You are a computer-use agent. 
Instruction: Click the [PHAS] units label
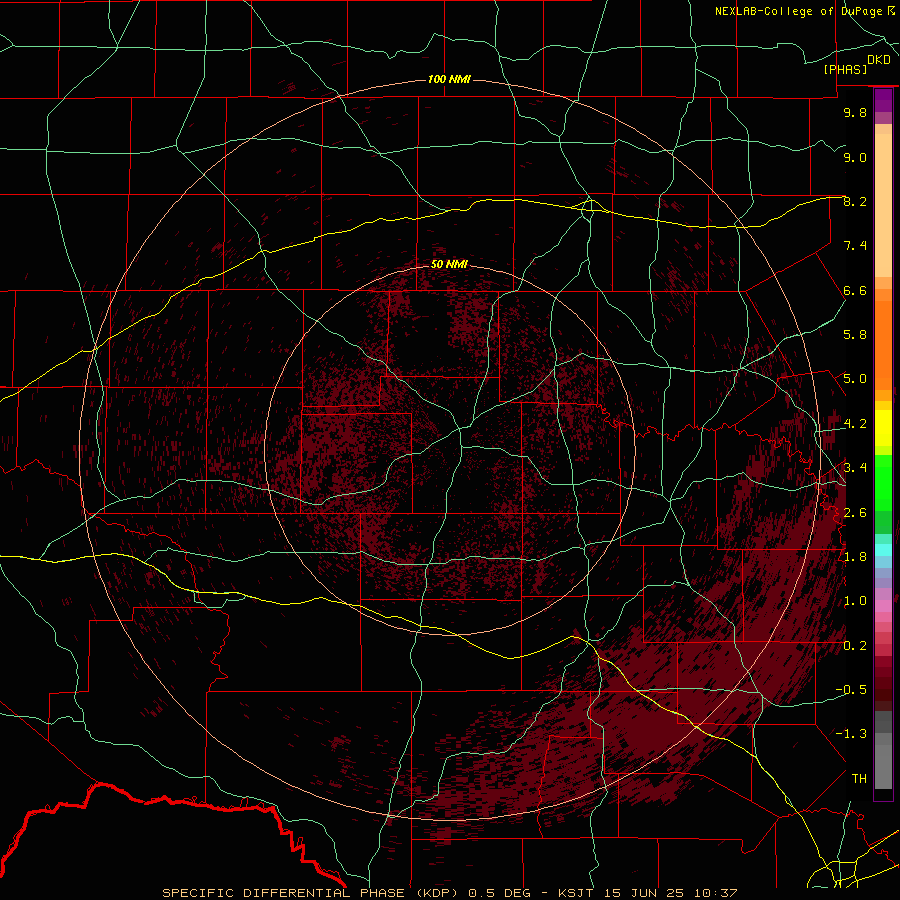click(x=845, y=69)
